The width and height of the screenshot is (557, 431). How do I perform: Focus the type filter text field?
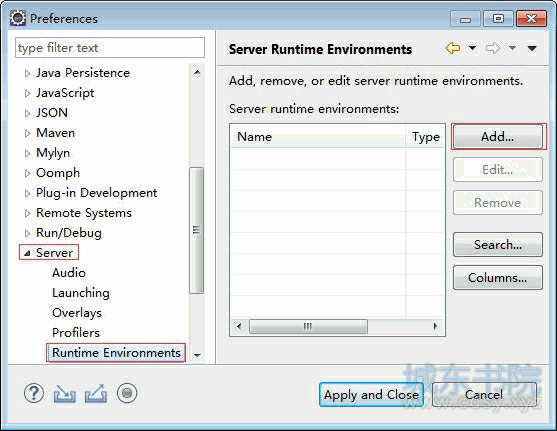tap(110, 48)
